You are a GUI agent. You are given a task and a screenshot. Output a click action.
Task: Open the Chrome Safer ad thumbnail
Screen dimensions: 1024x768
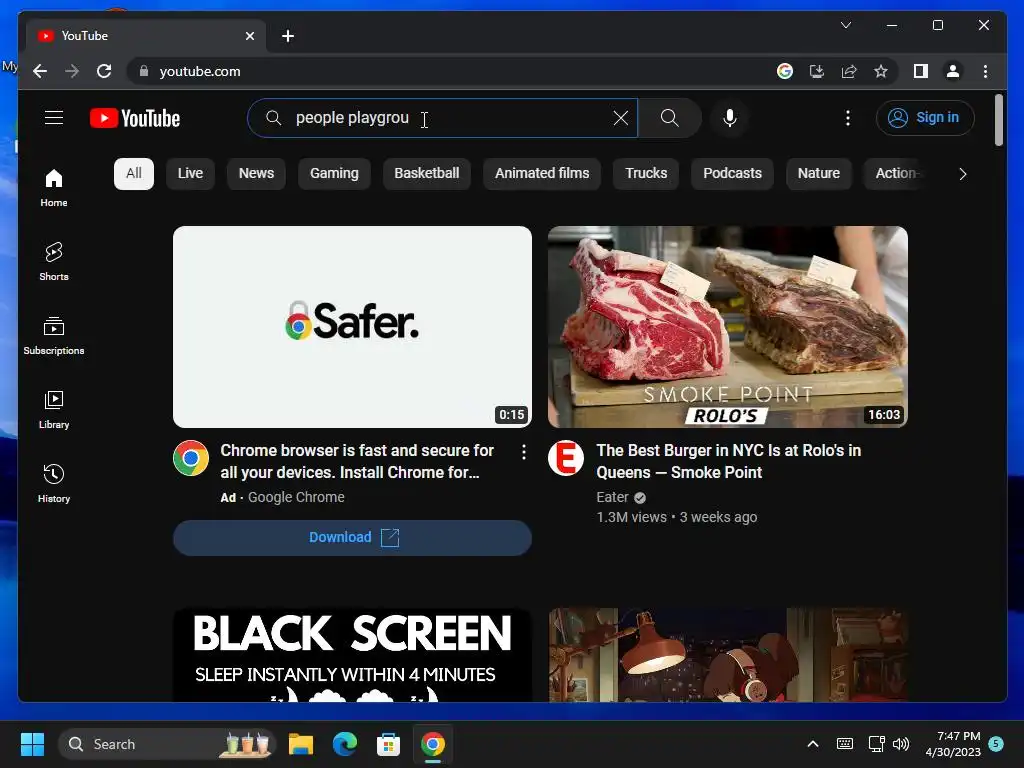pos(352,327)
